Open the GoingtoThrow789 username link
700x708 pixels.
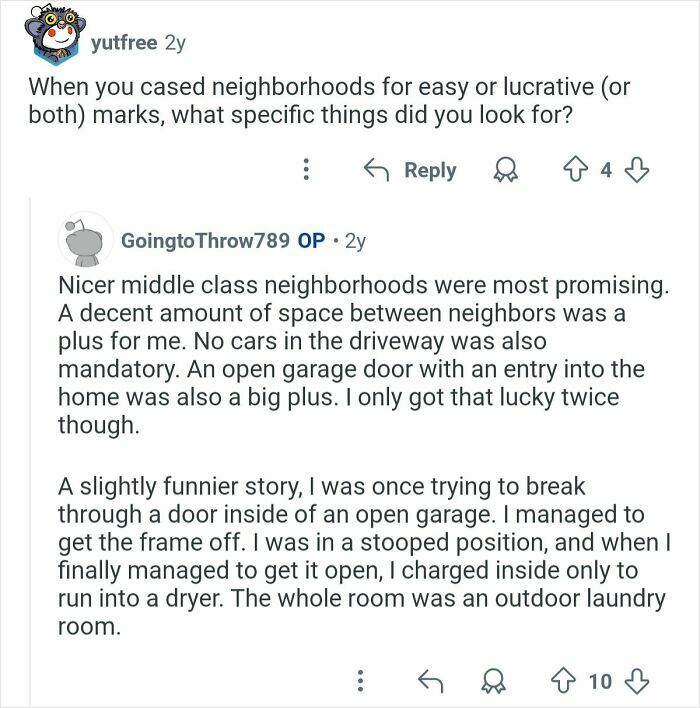click(204, 241)
